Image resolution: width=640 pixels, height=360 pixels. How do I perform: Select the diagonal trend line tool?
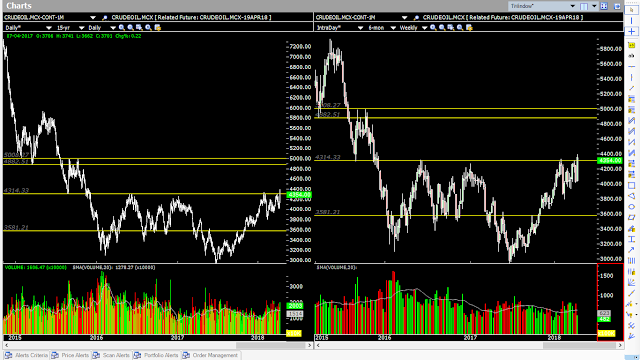631,88
